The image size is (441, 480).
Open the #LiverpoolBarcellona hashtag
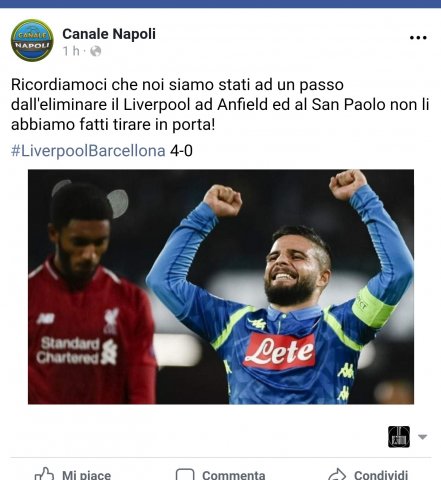coord(88,151)
